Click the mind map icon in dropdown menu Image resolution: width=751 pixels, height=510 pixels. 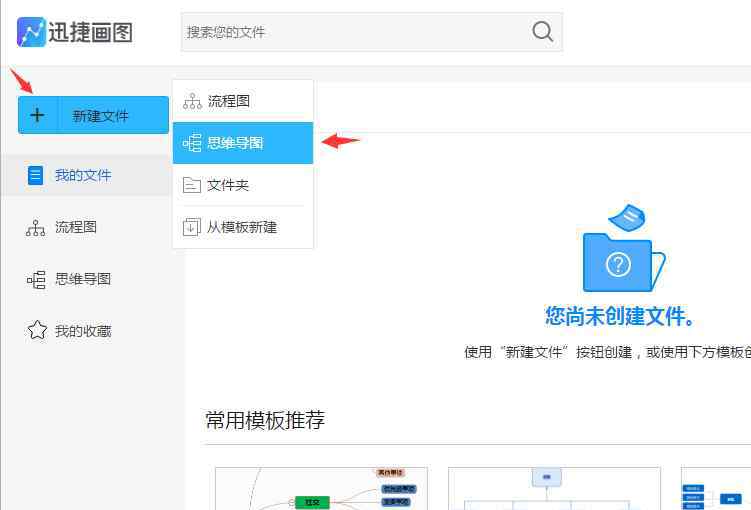[x=192, y=143]
